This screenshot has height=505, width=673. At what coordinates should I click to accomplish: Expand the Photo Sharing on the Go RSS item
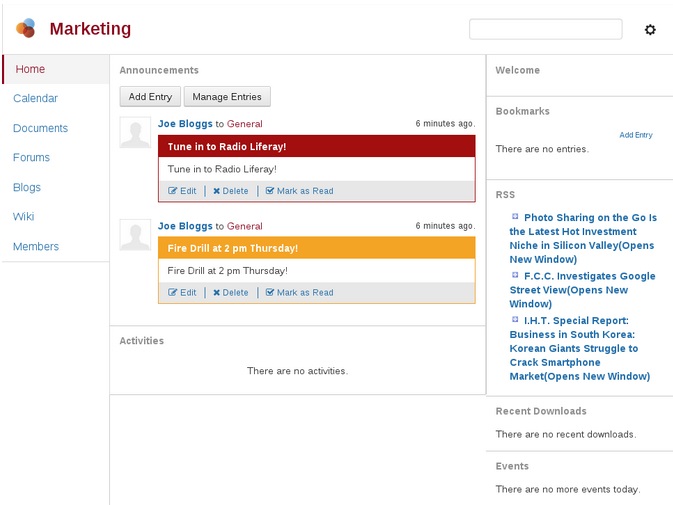point(516,216)
